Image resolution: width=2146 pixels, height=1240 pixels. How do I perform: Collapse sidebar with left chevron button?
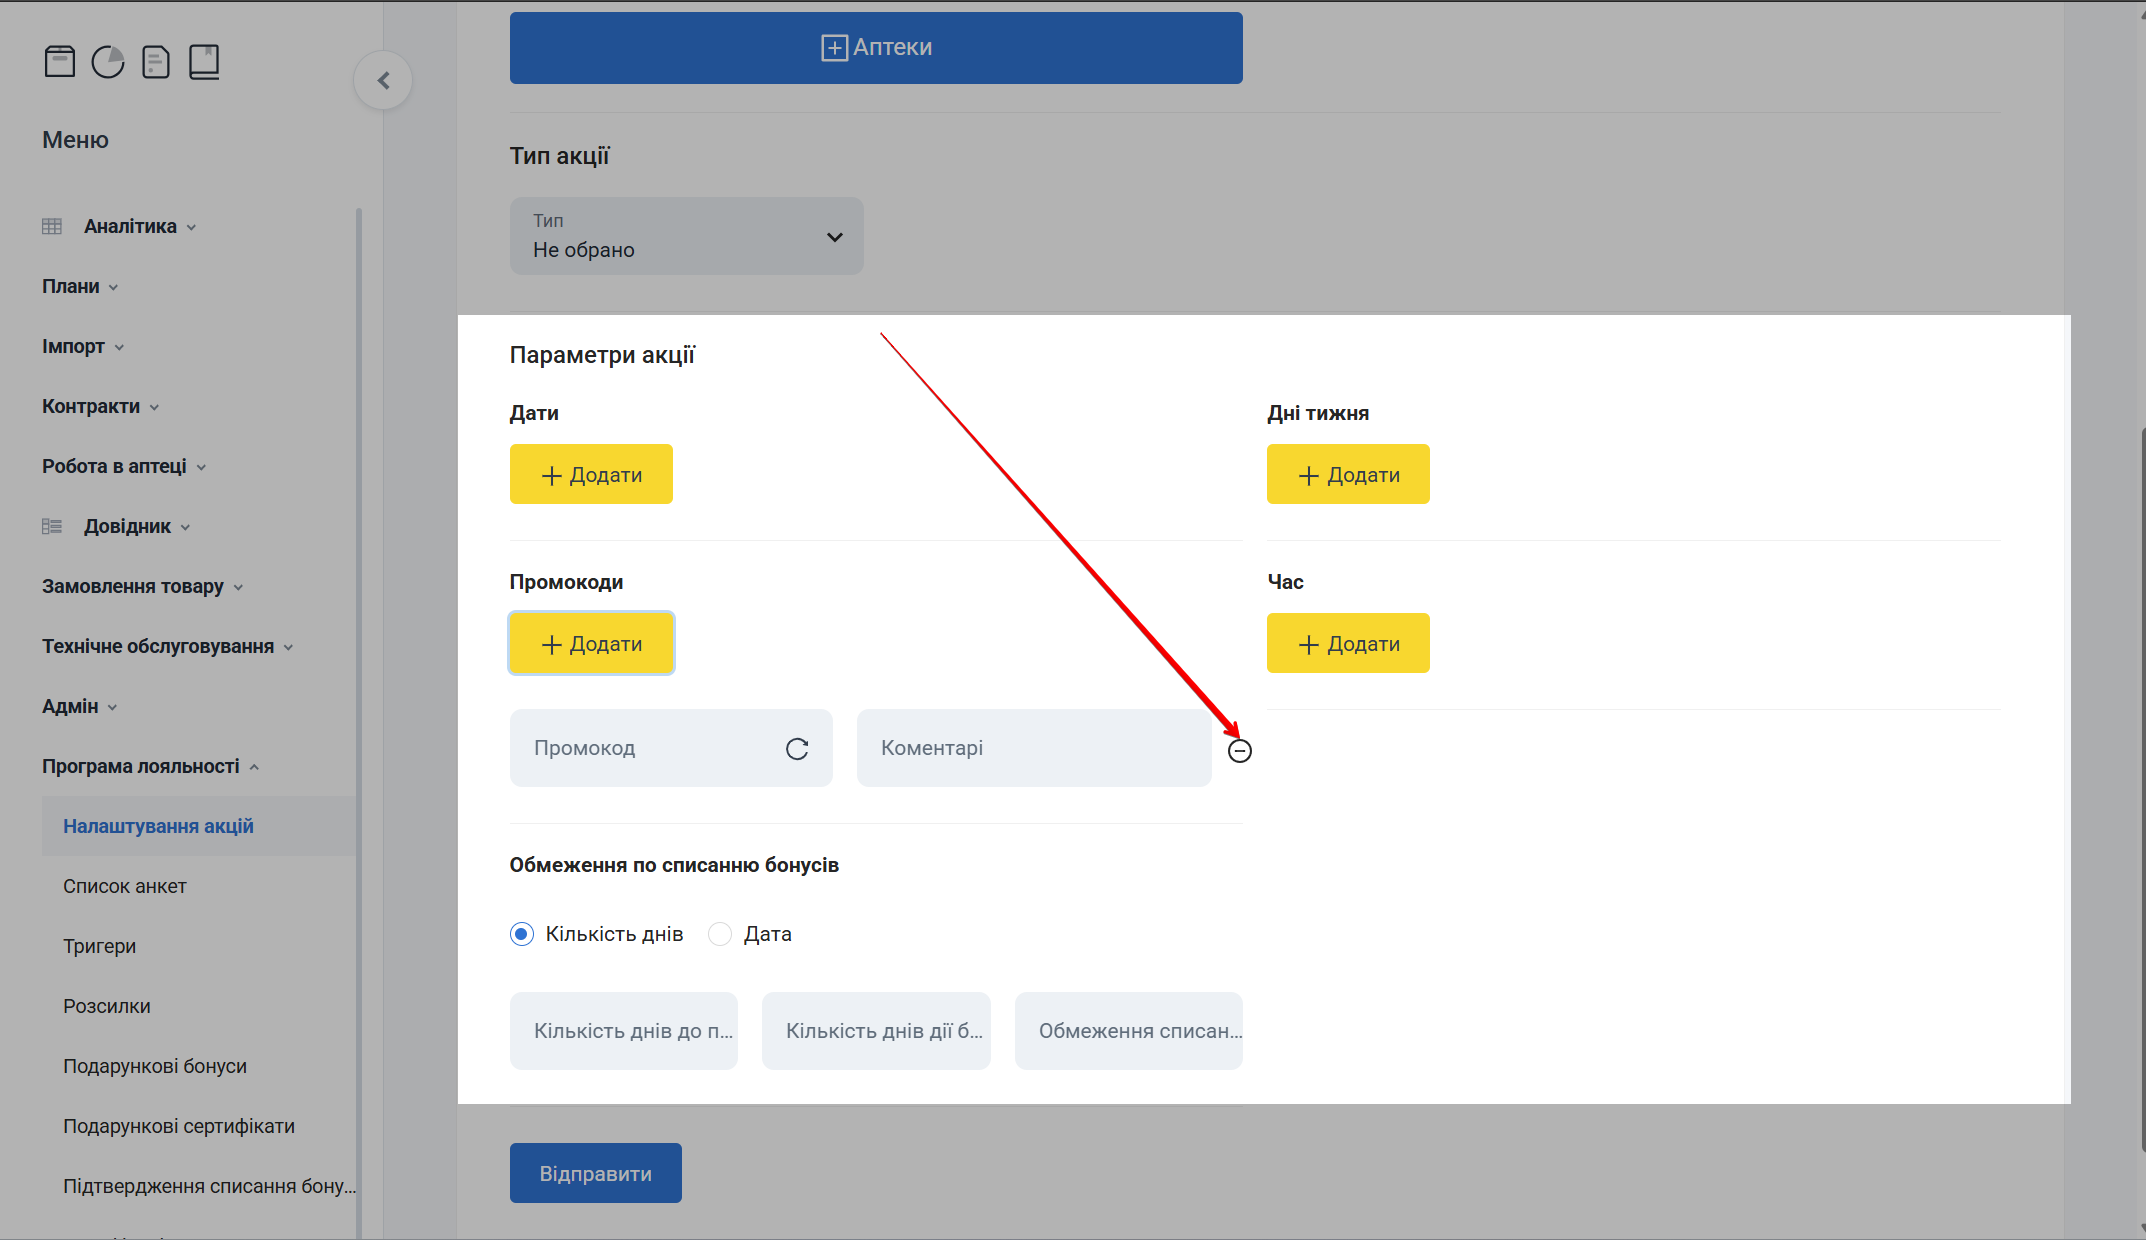pos(383,81)
